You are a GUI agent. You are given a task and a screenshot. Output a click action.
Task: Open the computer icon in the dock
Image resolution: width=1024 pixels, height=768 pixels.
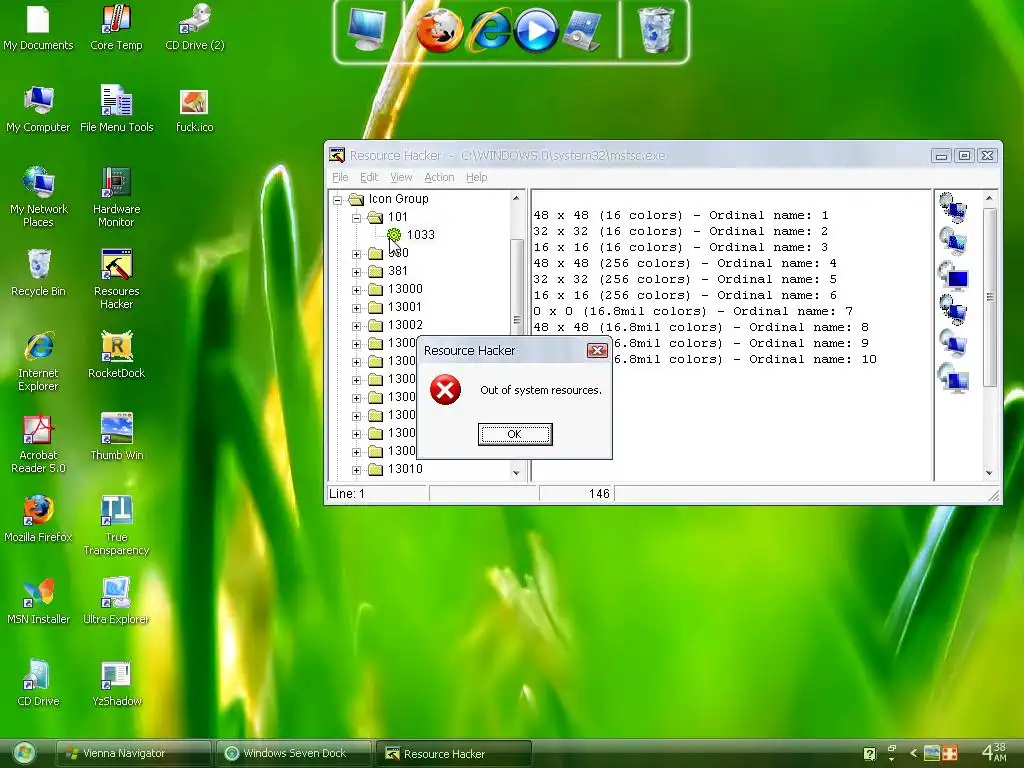coord(366,31)
